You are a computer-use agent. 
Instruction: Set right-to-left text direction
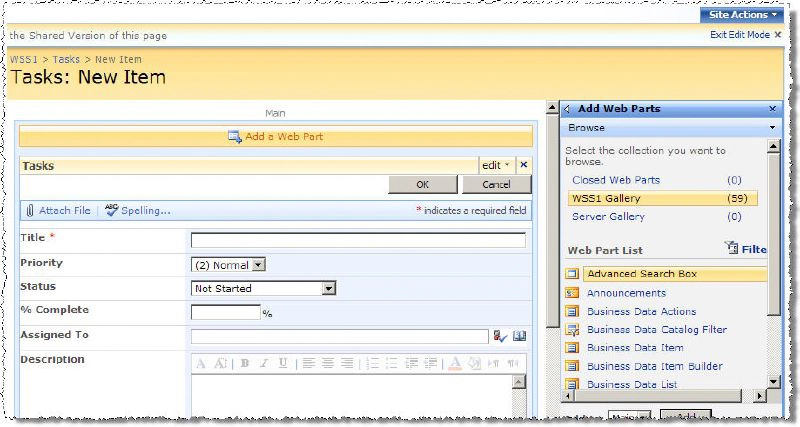coord(513,364)
